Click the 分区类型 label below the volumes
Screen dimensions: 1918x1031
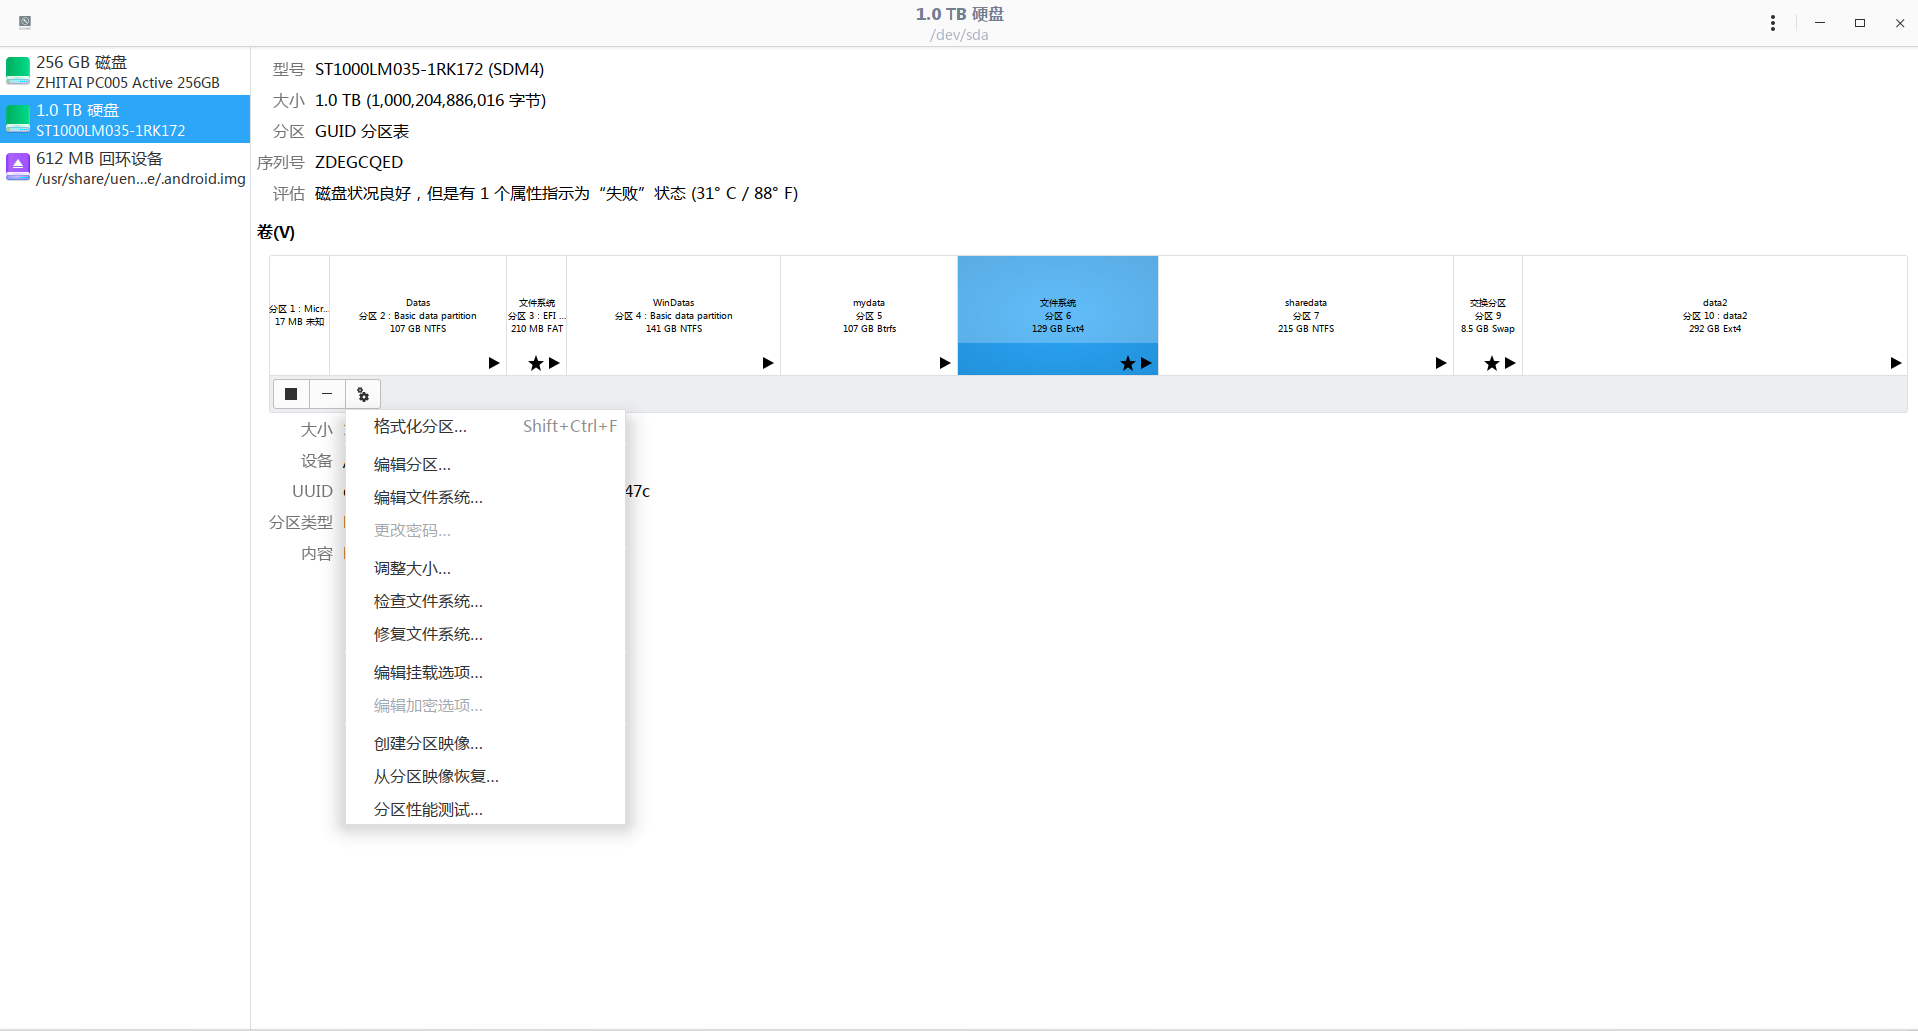[x=301, y=523]
